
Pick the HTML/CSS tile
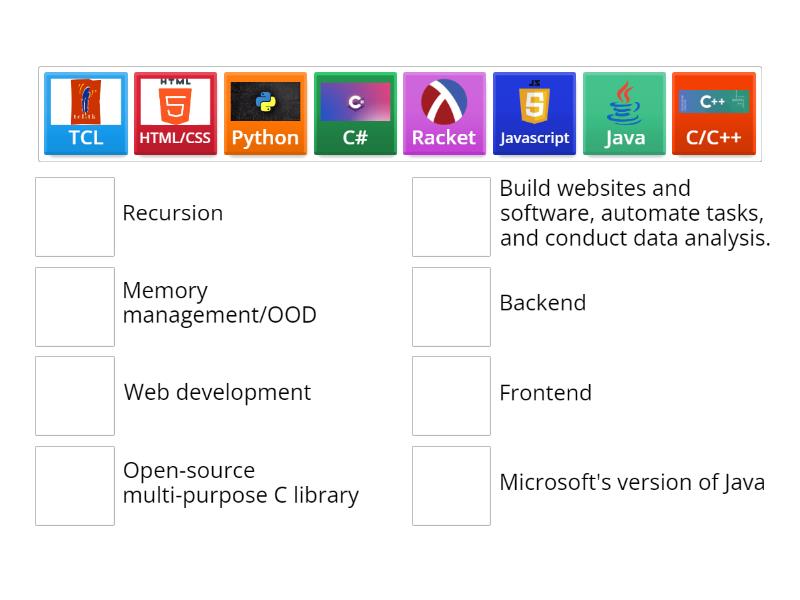(x=175, y=113)
